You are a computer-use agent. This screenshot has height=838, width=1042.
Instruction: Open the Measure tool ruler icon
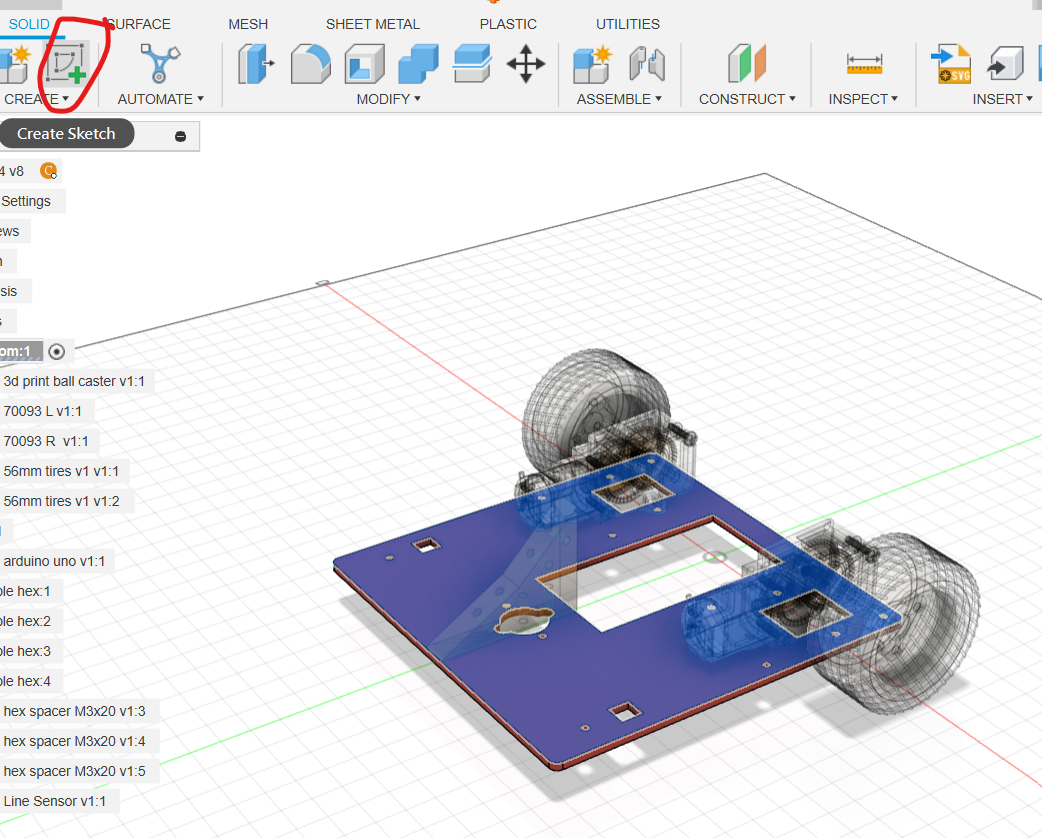[864, 65]
